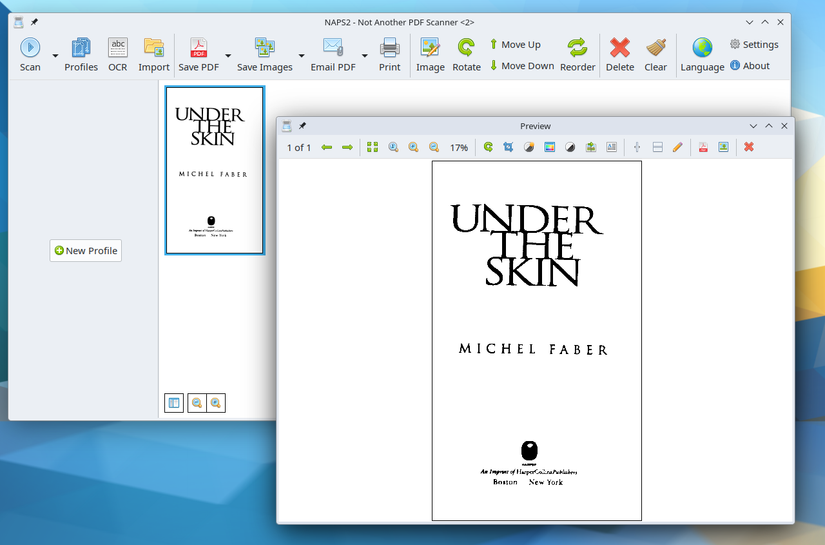Click the New Profile button

tap(86, 250)
